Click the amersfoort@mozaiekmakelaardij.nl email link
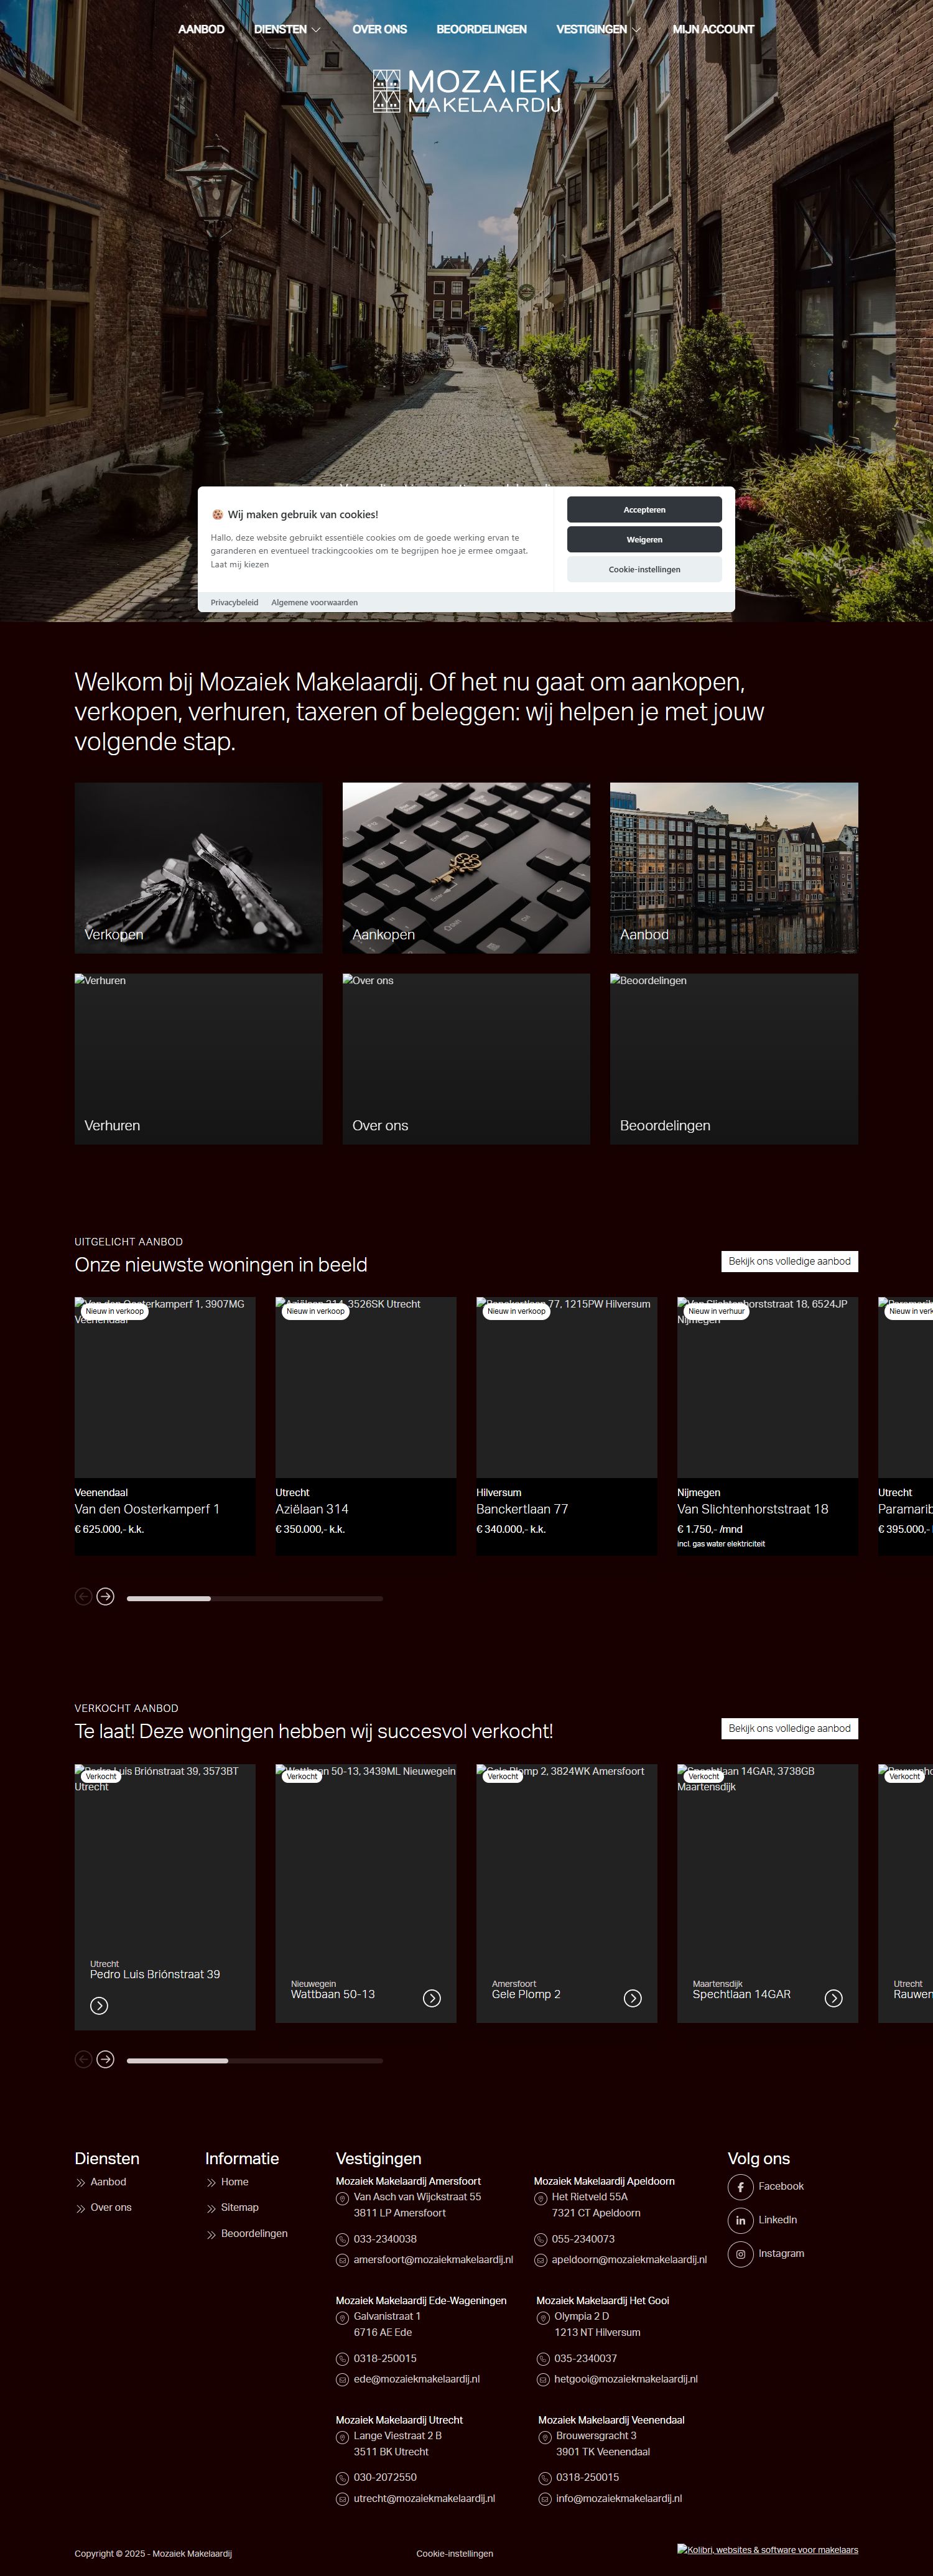 433,2260
